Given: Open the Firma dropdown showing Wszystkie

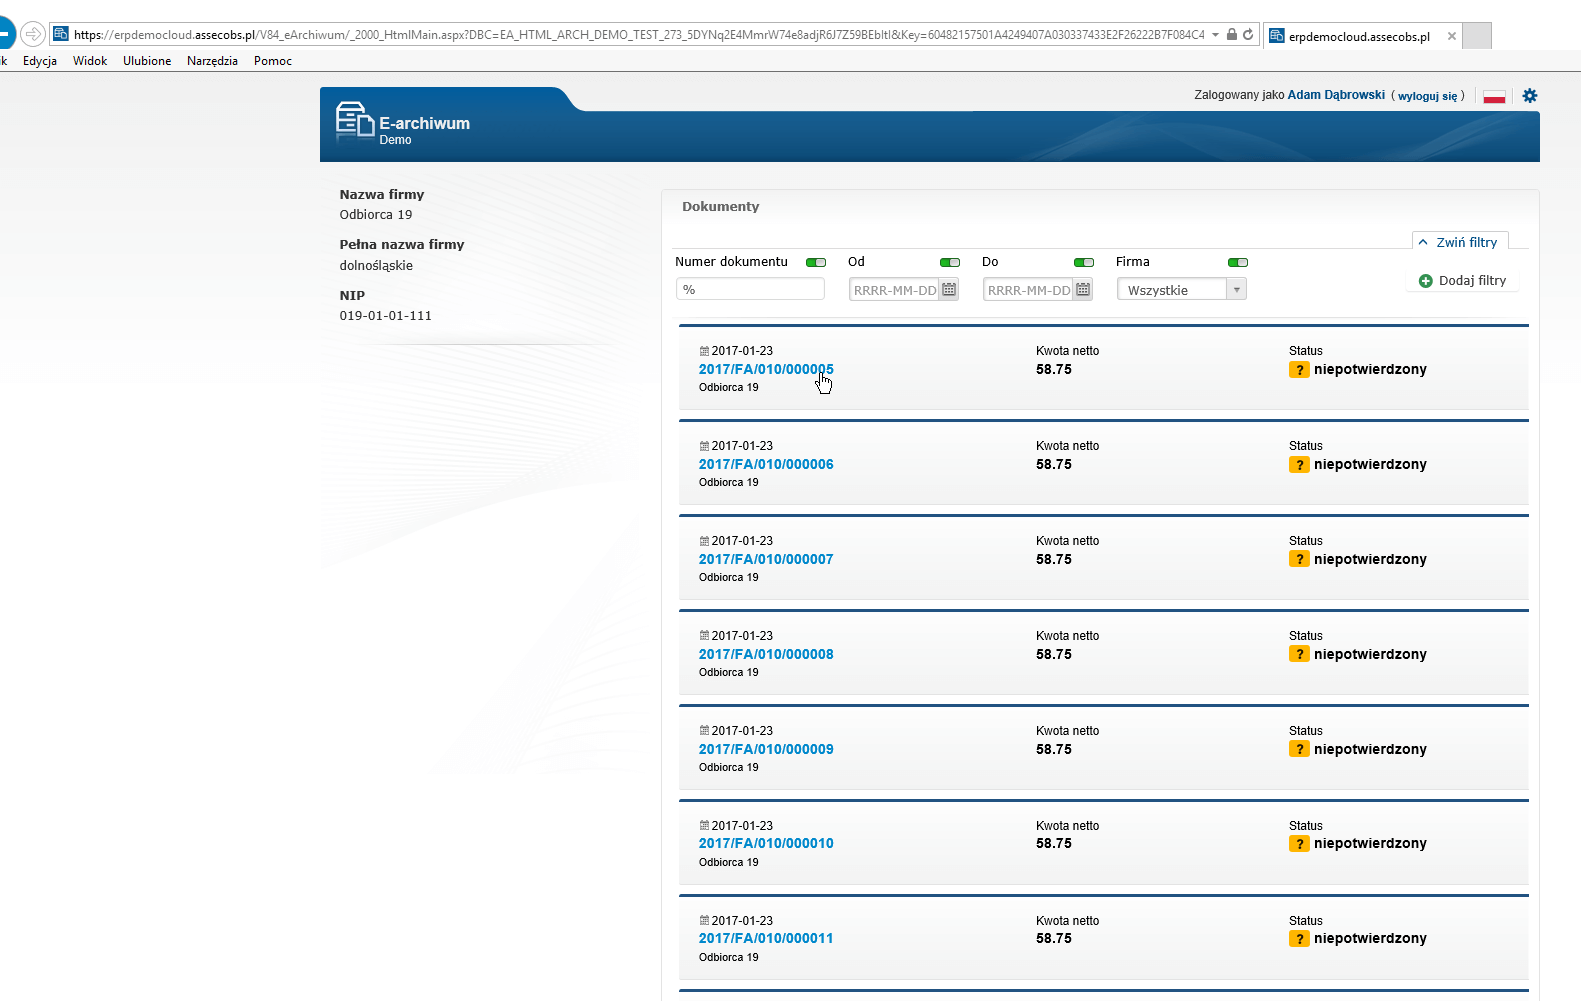Looking at the screenshot, I should coord(1182,290).
